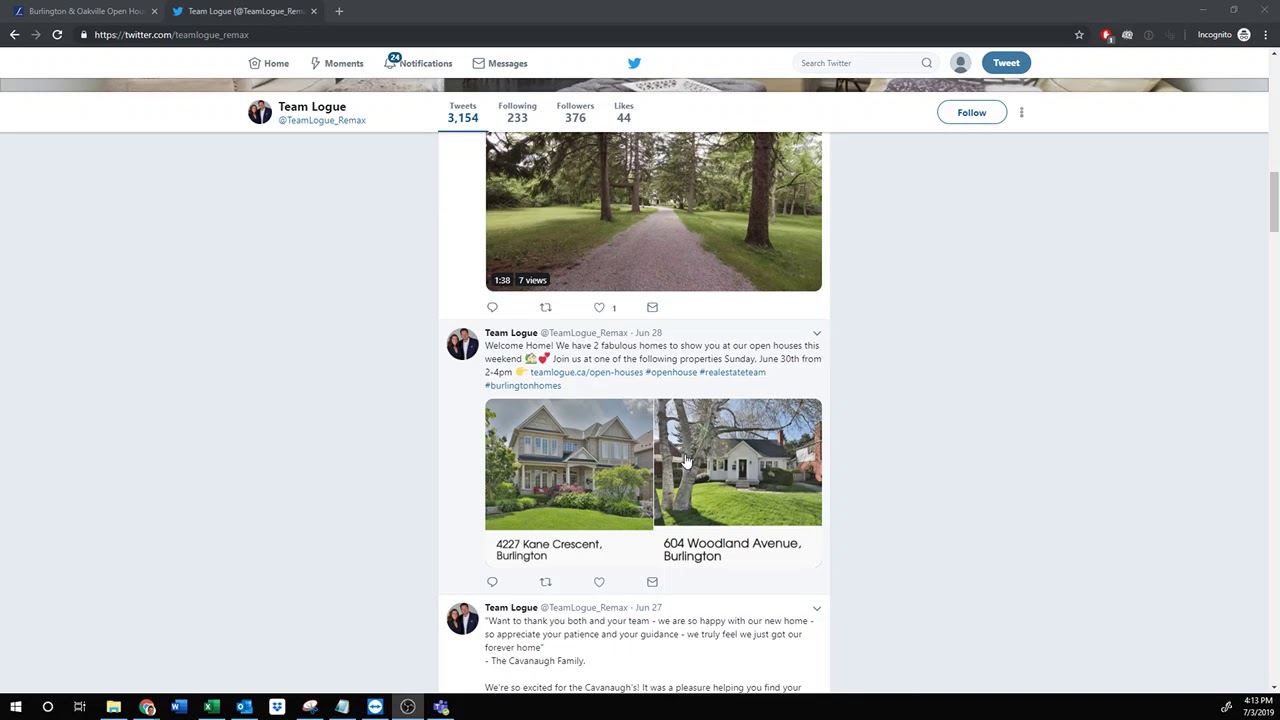
Task: Like the Jun 28 open house tweet
Action: [599, 582]
